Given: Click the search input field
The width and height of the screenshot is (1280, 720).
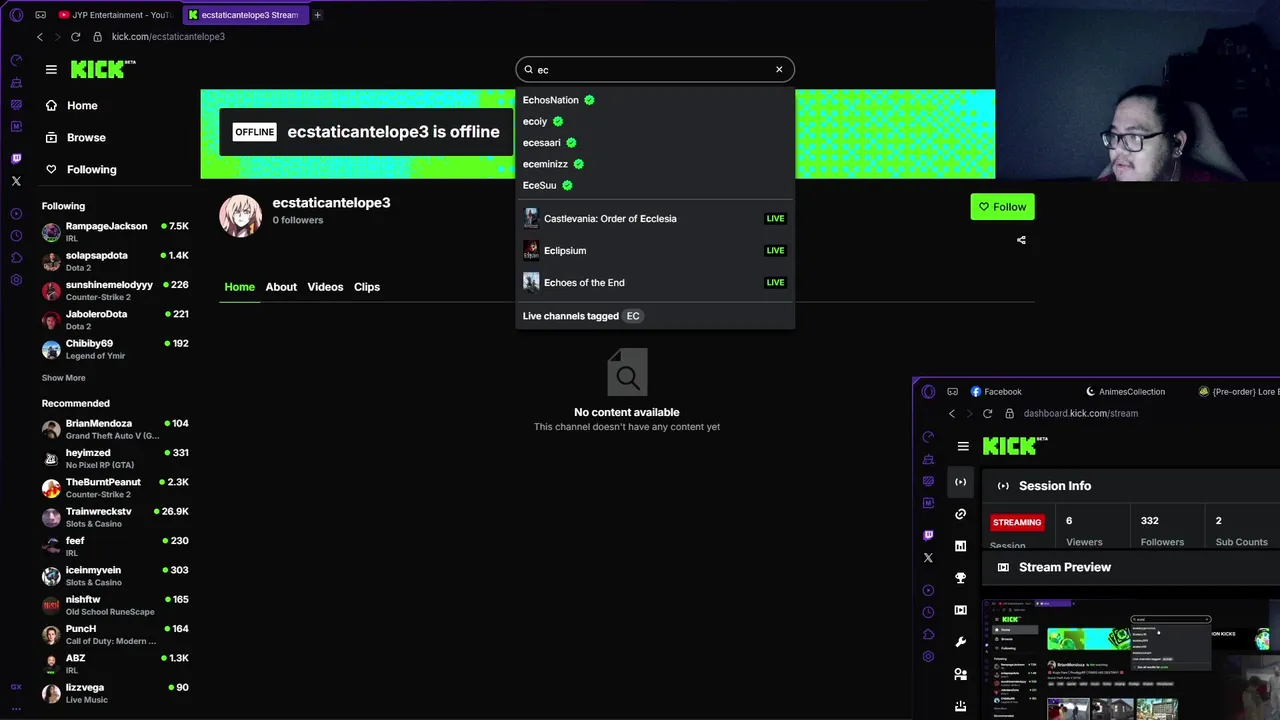Looking at the screenshot, I should click(655, 69).
